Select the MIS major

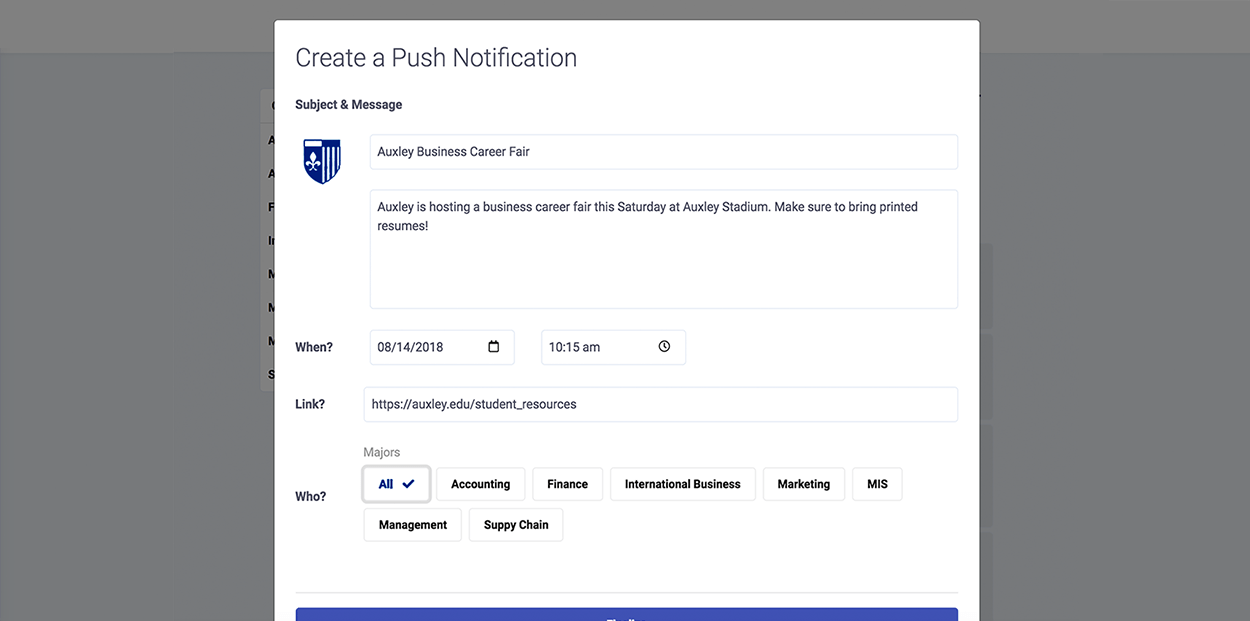click(x=877, y=484)
